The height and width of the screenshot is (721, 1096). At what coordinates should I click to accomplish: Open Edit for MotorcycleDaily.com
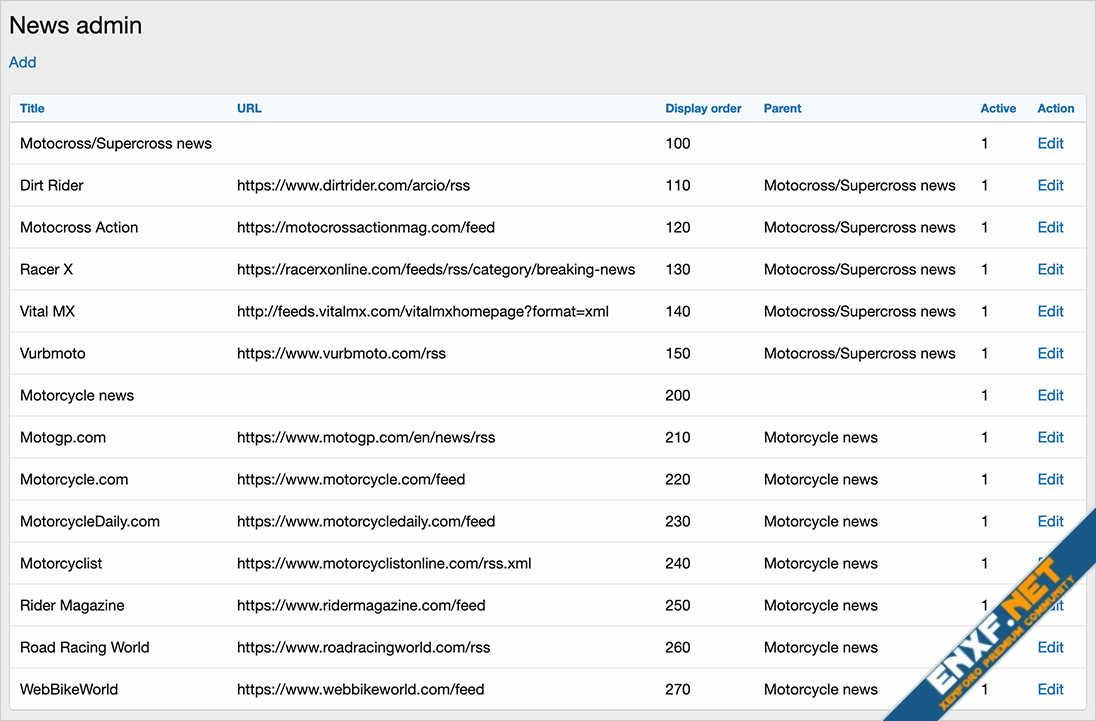coord(1050,521)
